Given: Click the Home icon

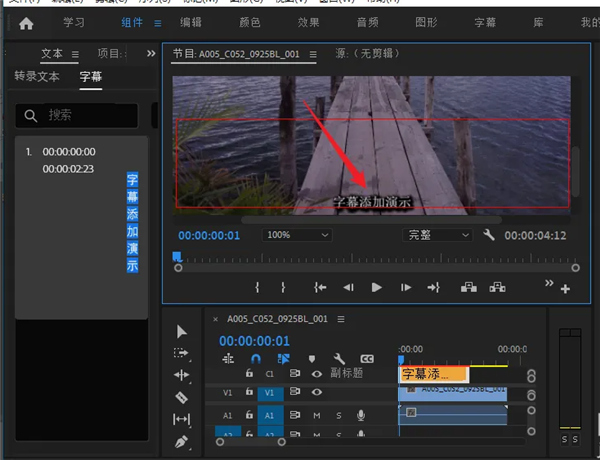Looking at the screenshot, I should pos(26,22).
